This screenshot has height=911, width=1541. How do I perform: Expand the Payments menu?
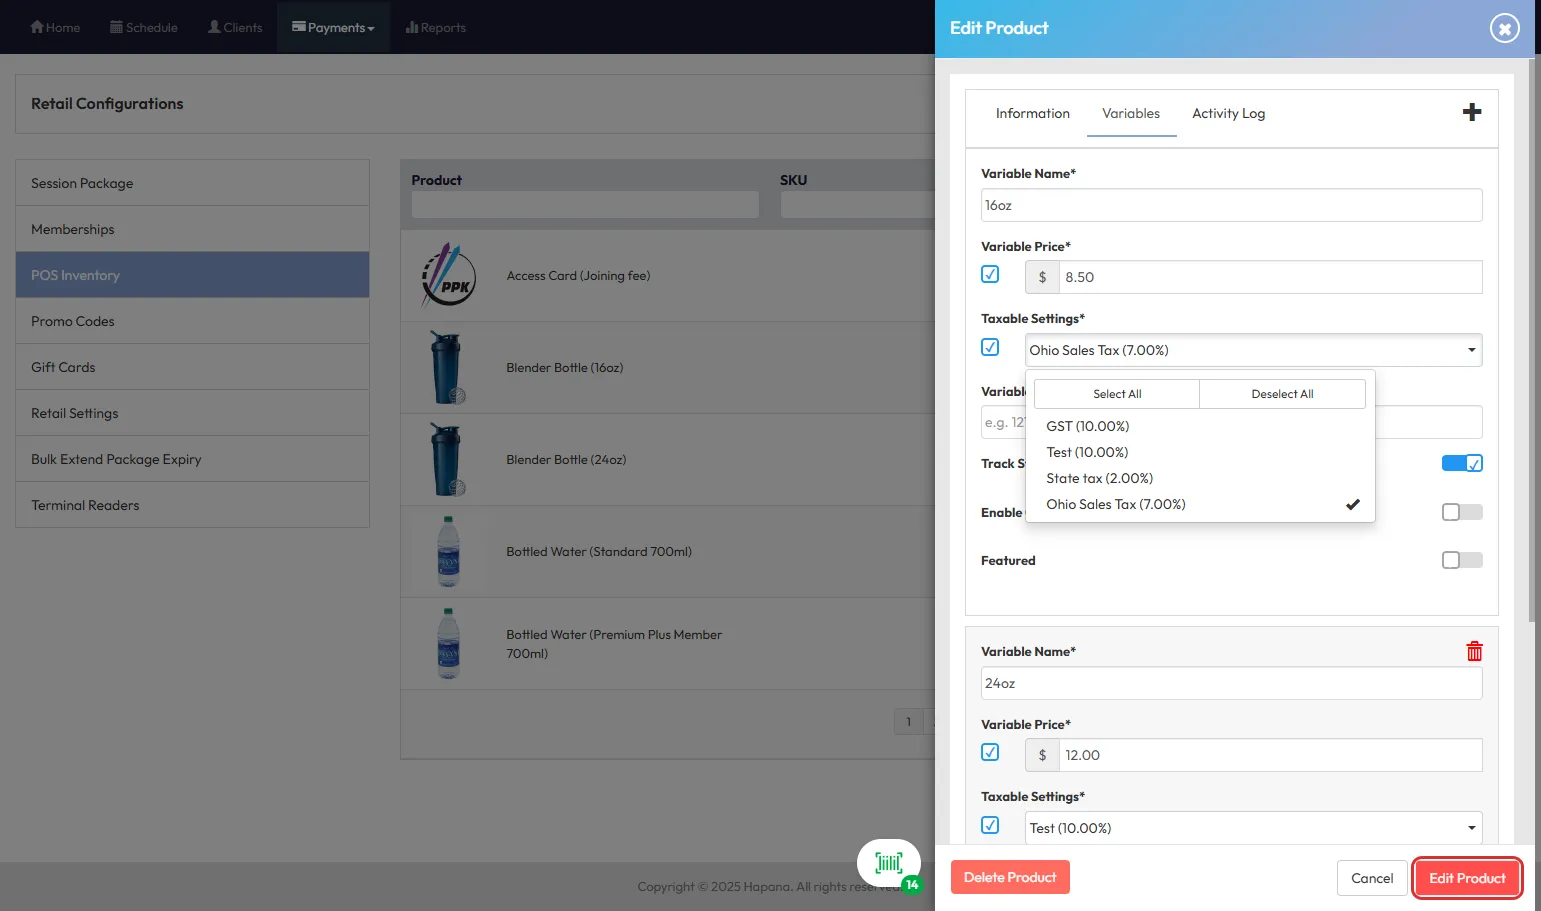333,27
